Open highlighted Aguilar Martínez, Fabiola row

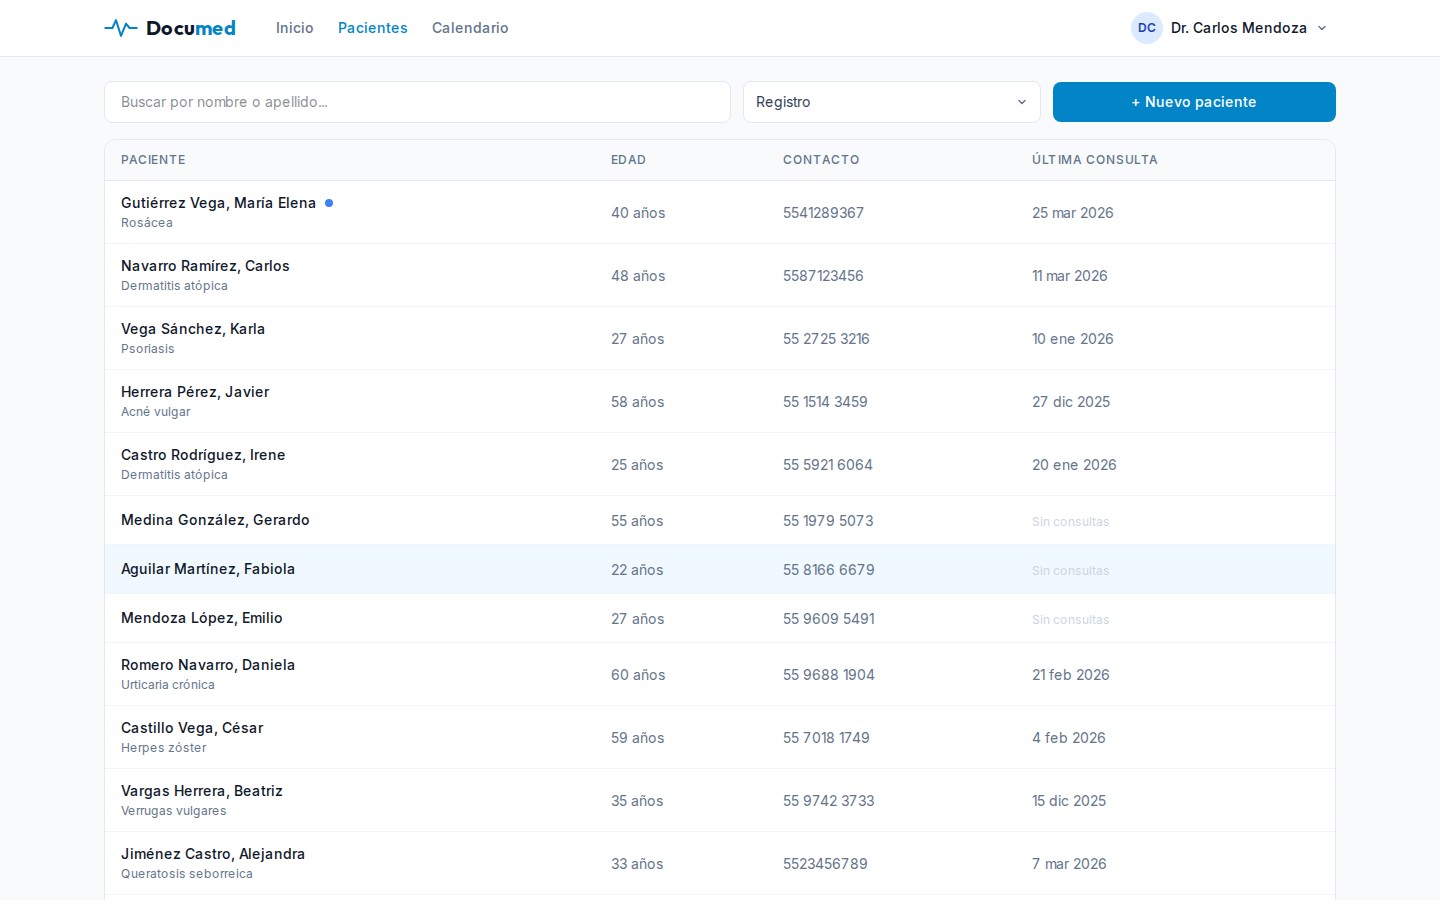click(x=208, y=569)
